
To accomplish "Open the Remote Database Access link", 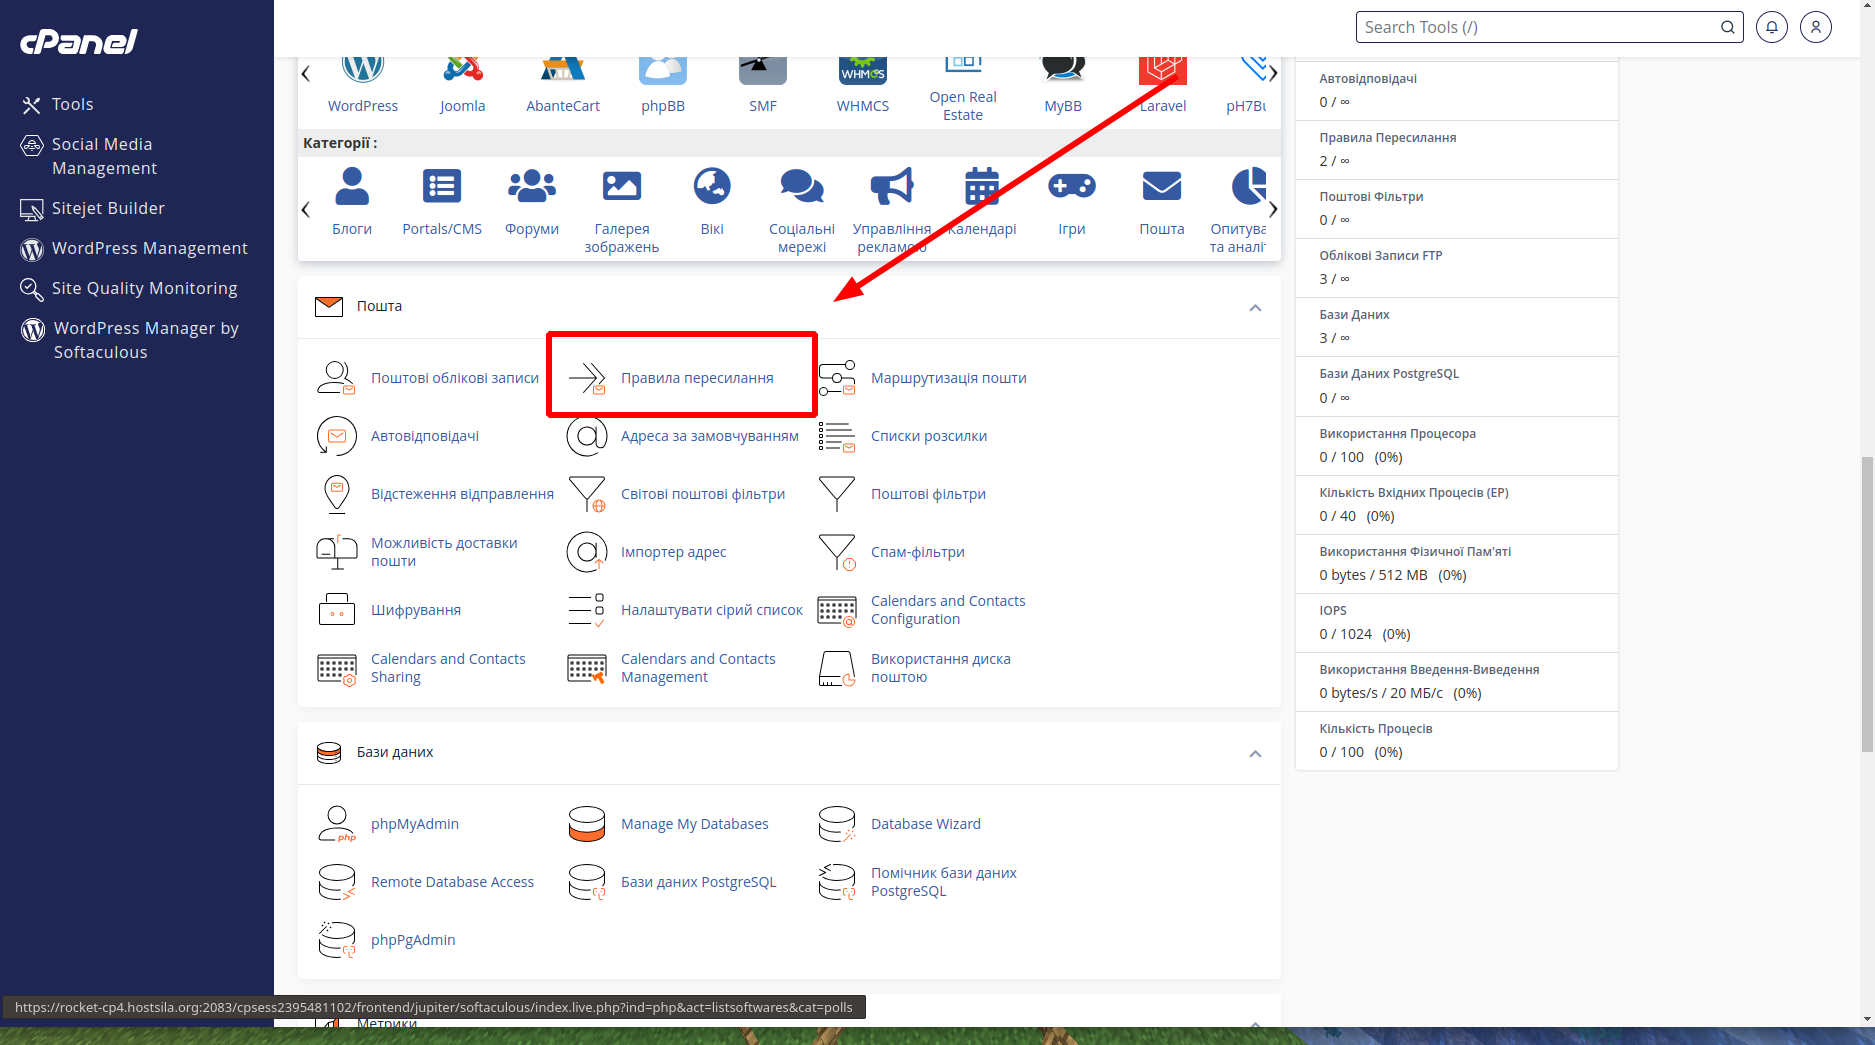I will (x=452, y=882).
